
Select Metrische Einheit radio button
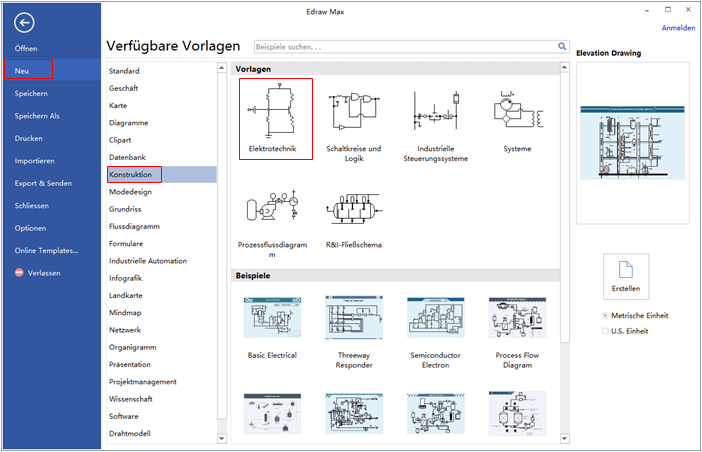[x=605, y=316]
